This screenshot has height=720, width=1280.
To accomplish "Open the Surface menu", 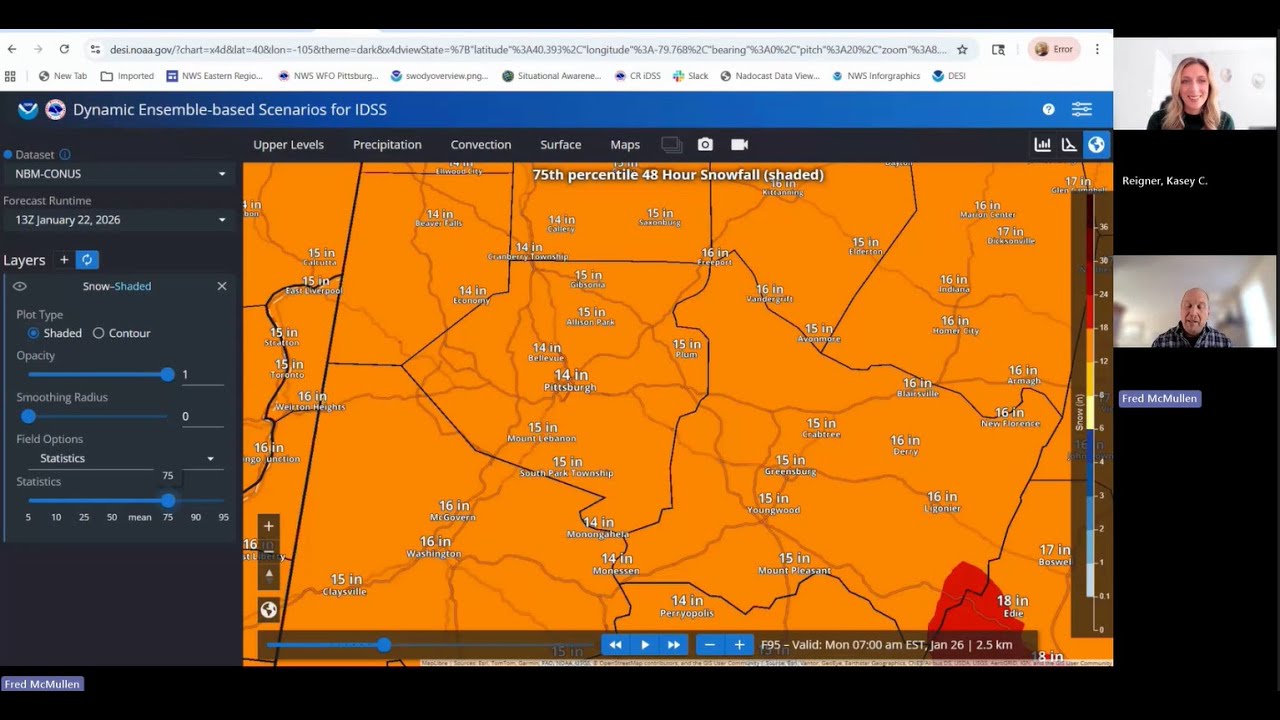I will (561, 145).
